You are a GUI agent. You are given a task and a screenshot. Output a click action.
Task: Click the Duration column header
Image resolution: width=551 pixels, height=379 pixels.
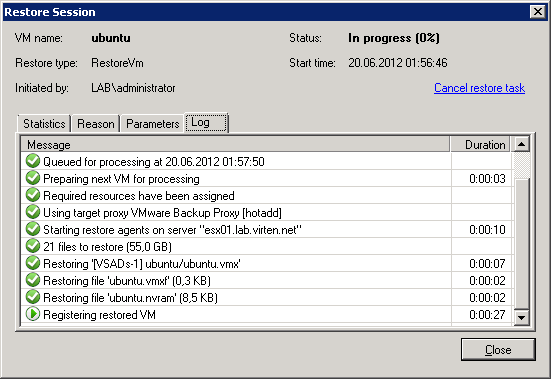(480, 144)
